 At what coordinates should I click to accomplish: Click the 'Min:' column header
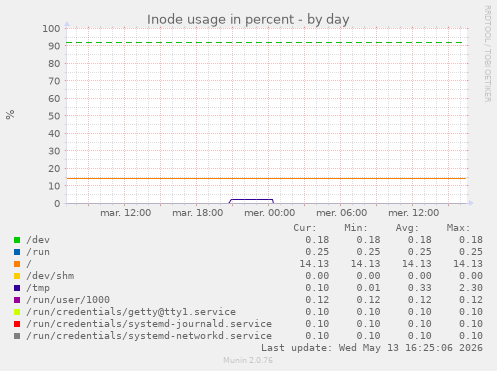point(356,228)
